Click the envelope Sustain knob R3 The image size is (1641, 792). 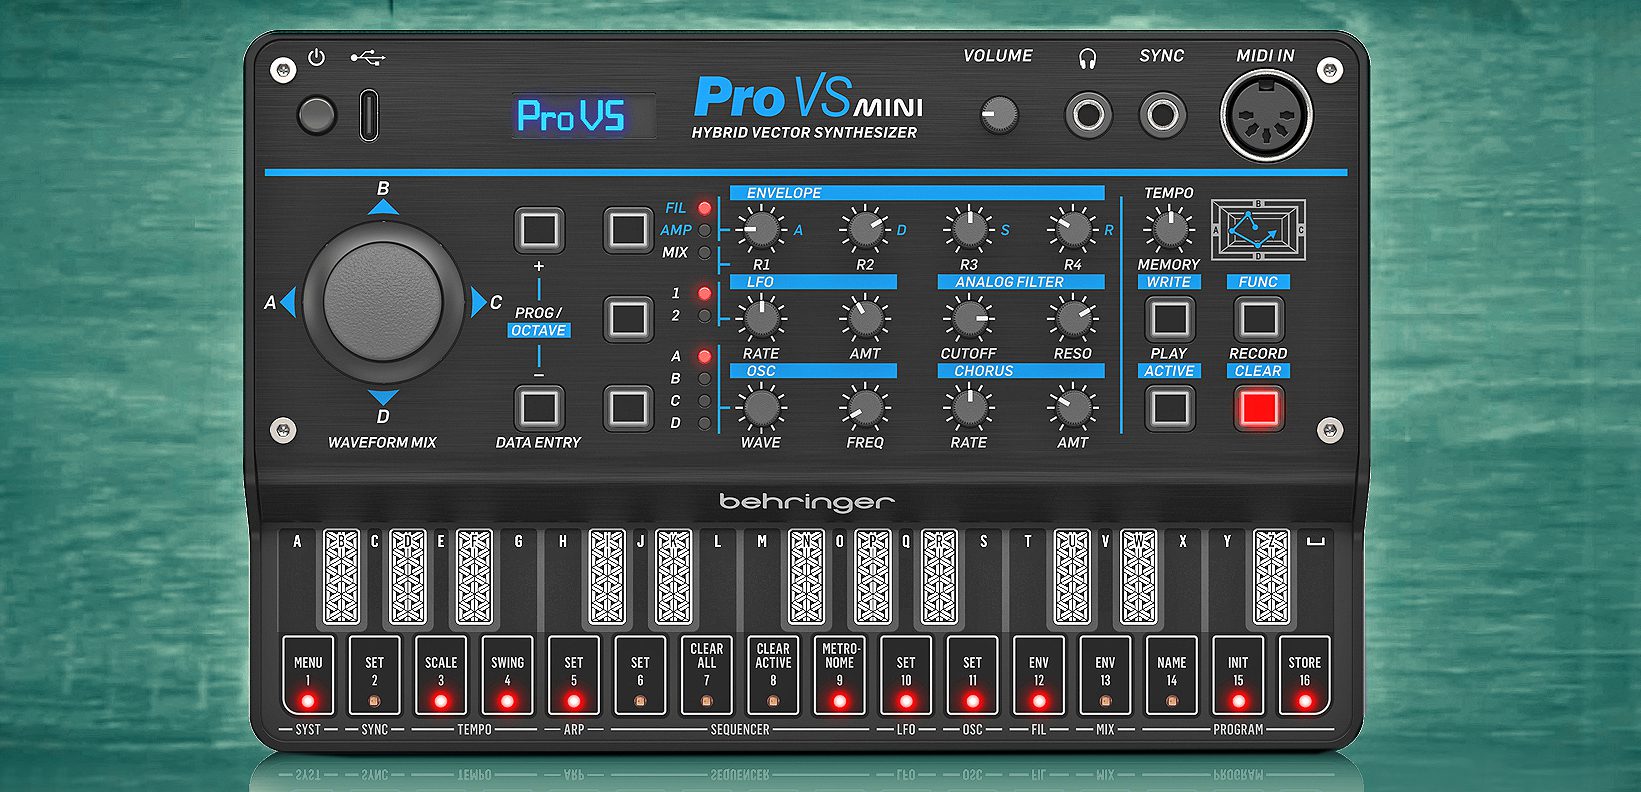tap(969, 230)
